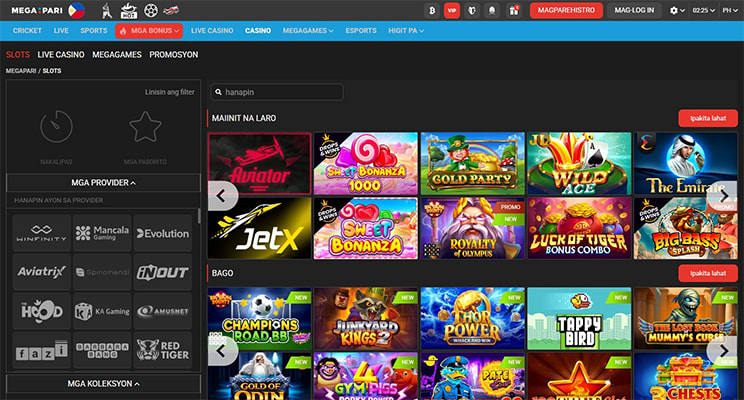Expand the MGA BONUS dropdown
Image resolution: width=744 pixels, height=400 pixels.
pyautogui.click(x=149, y=31)
